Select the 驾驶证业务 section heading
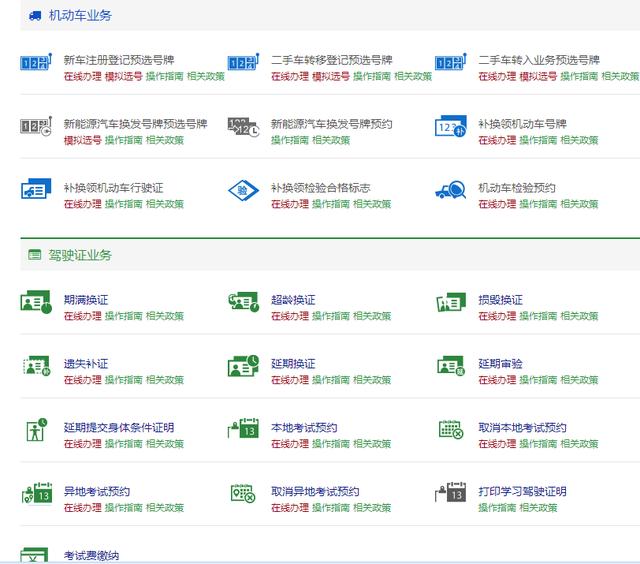 [80, 255]
